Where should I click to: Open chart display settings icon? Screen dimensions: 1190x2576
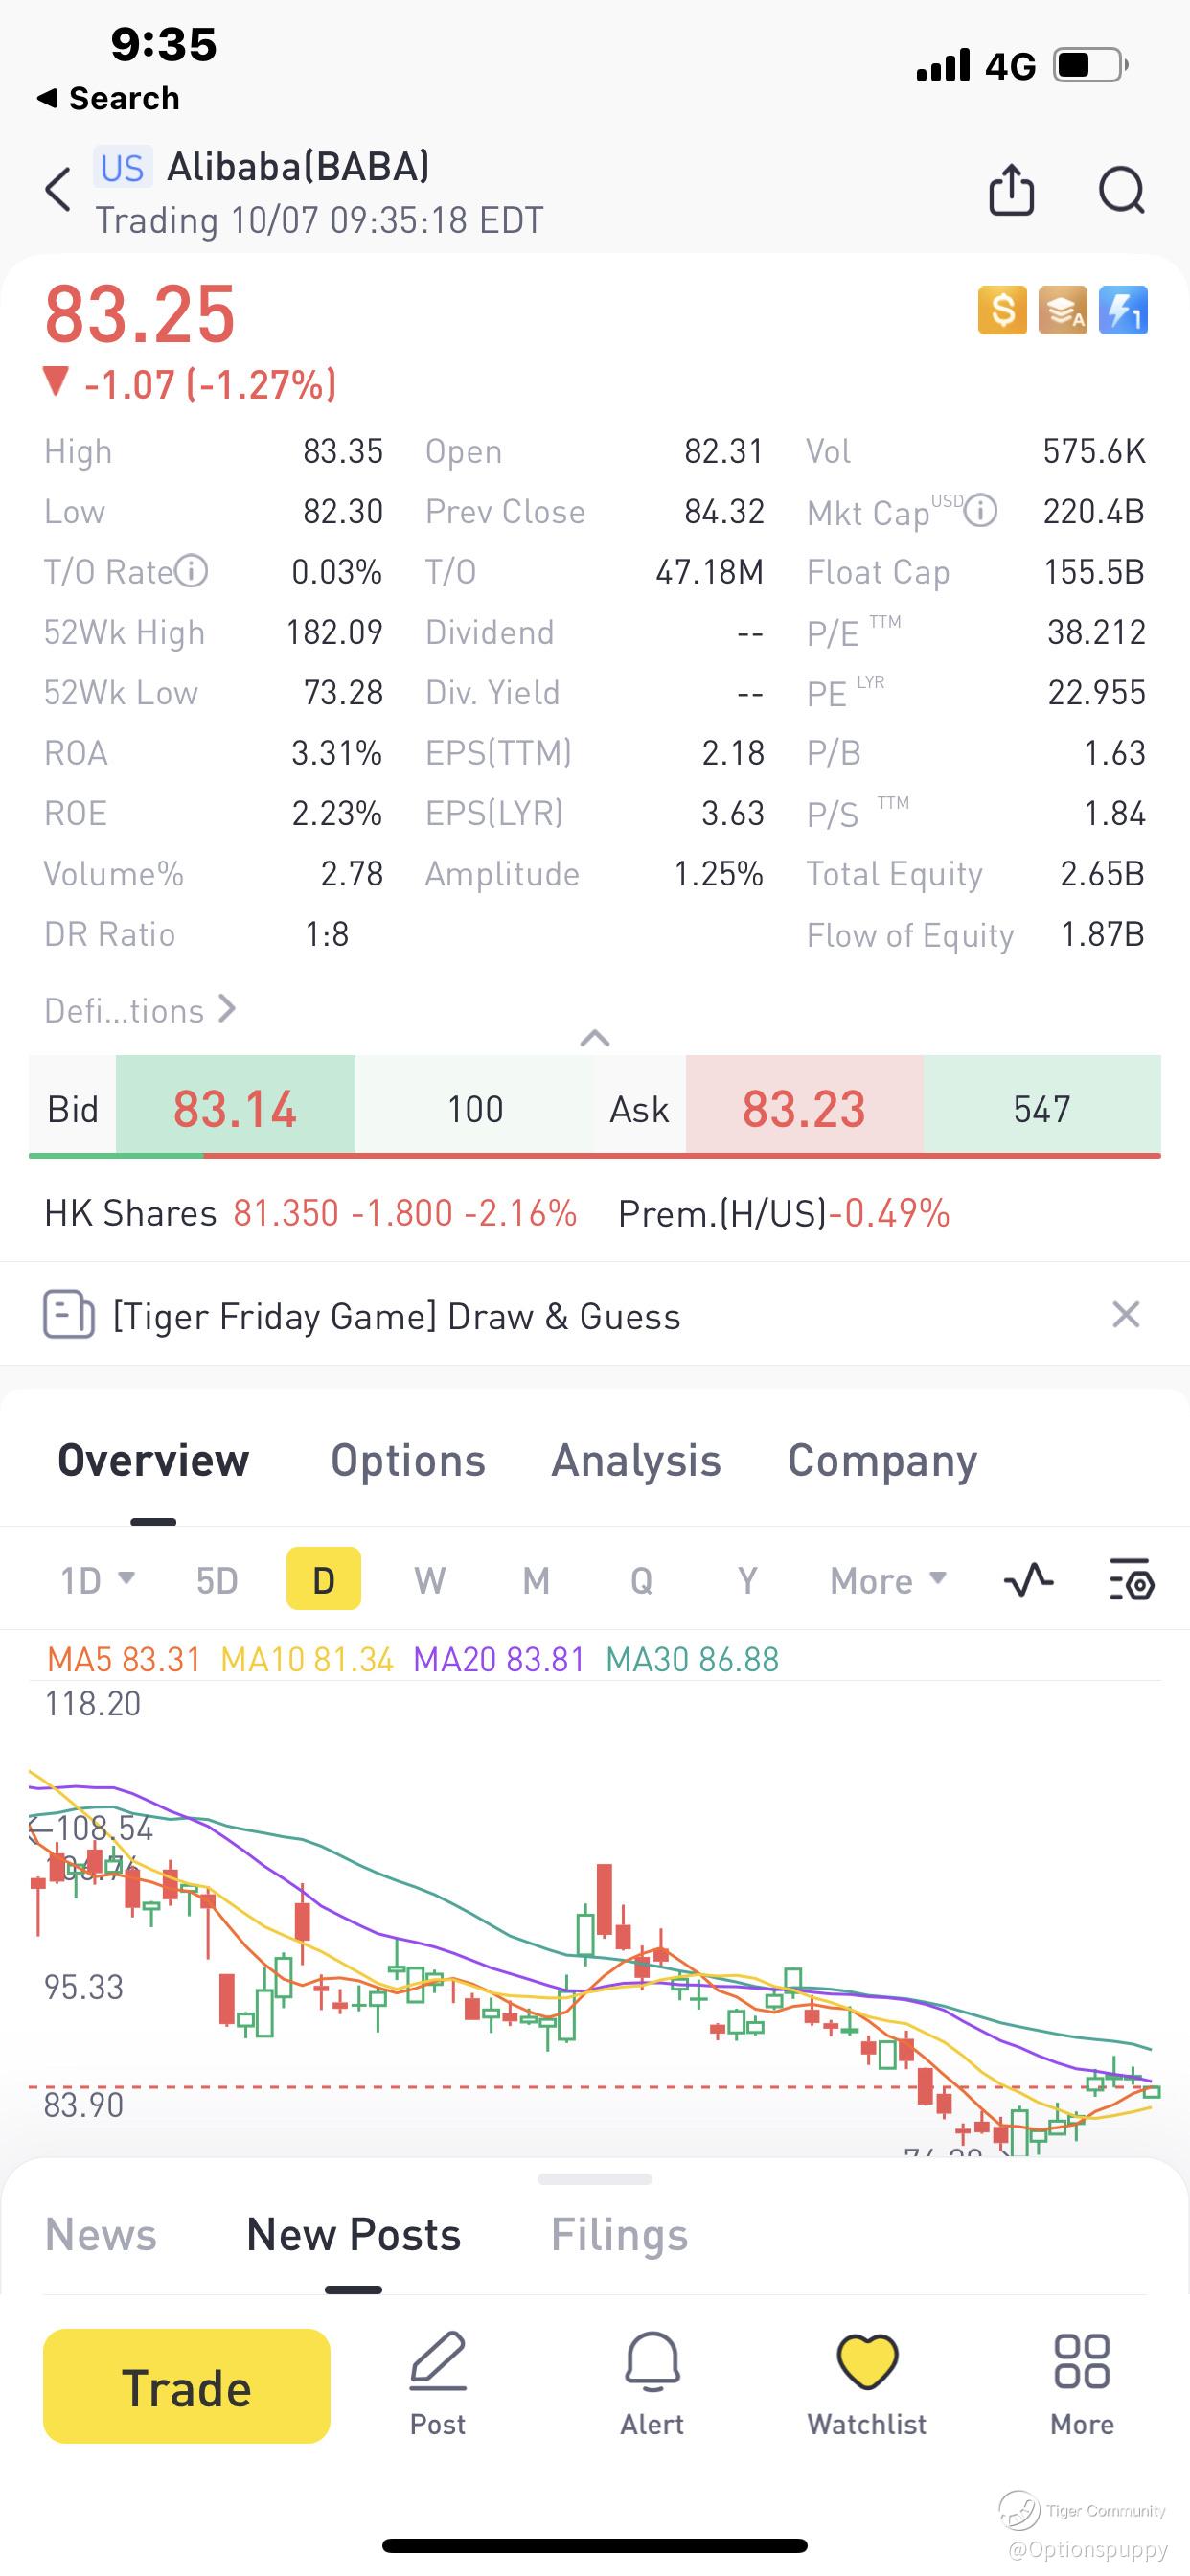(1132, 1580)
